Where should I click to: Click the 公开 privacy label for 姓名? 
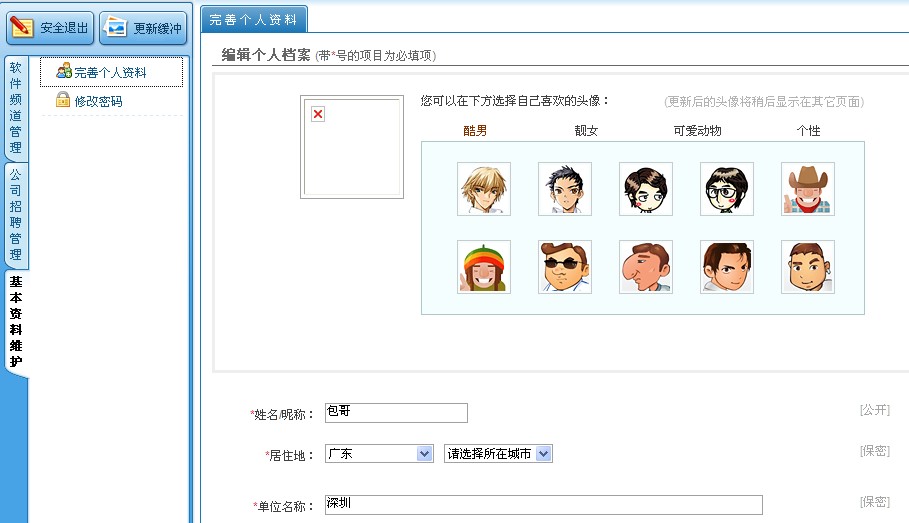click(x=875, y=410)
